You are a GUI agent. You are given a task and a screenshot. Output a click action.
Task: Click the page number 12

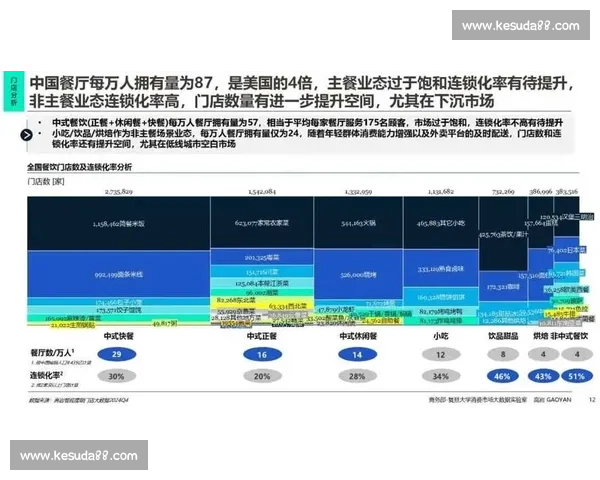pyautogui.click(x=592, y=400)
